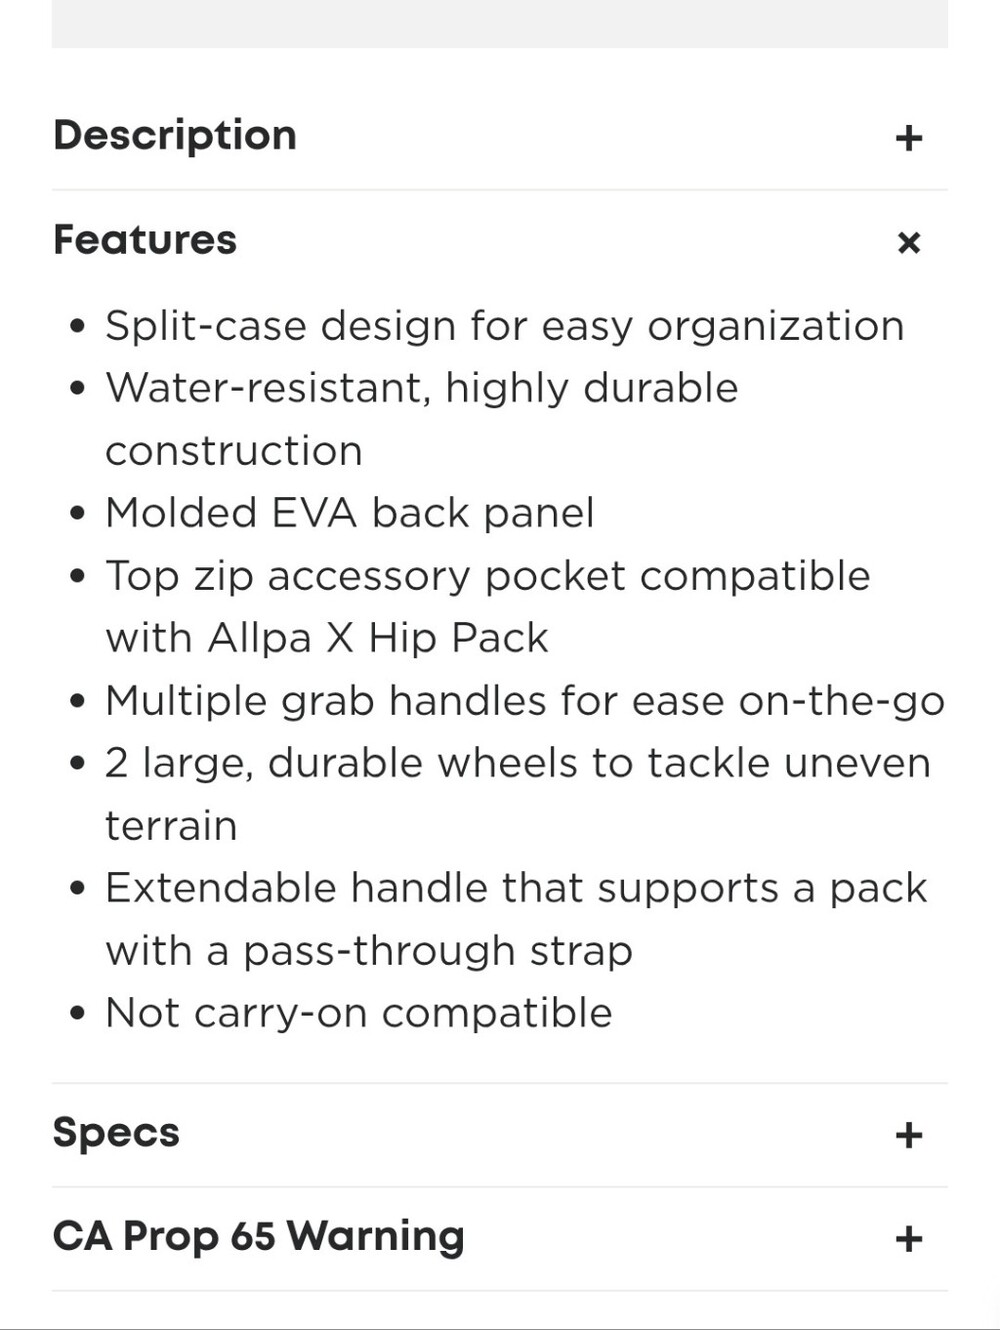Open the CA Prop 65 Warning heading
1000x1330 pixels.
click(x=259, y=1236)
